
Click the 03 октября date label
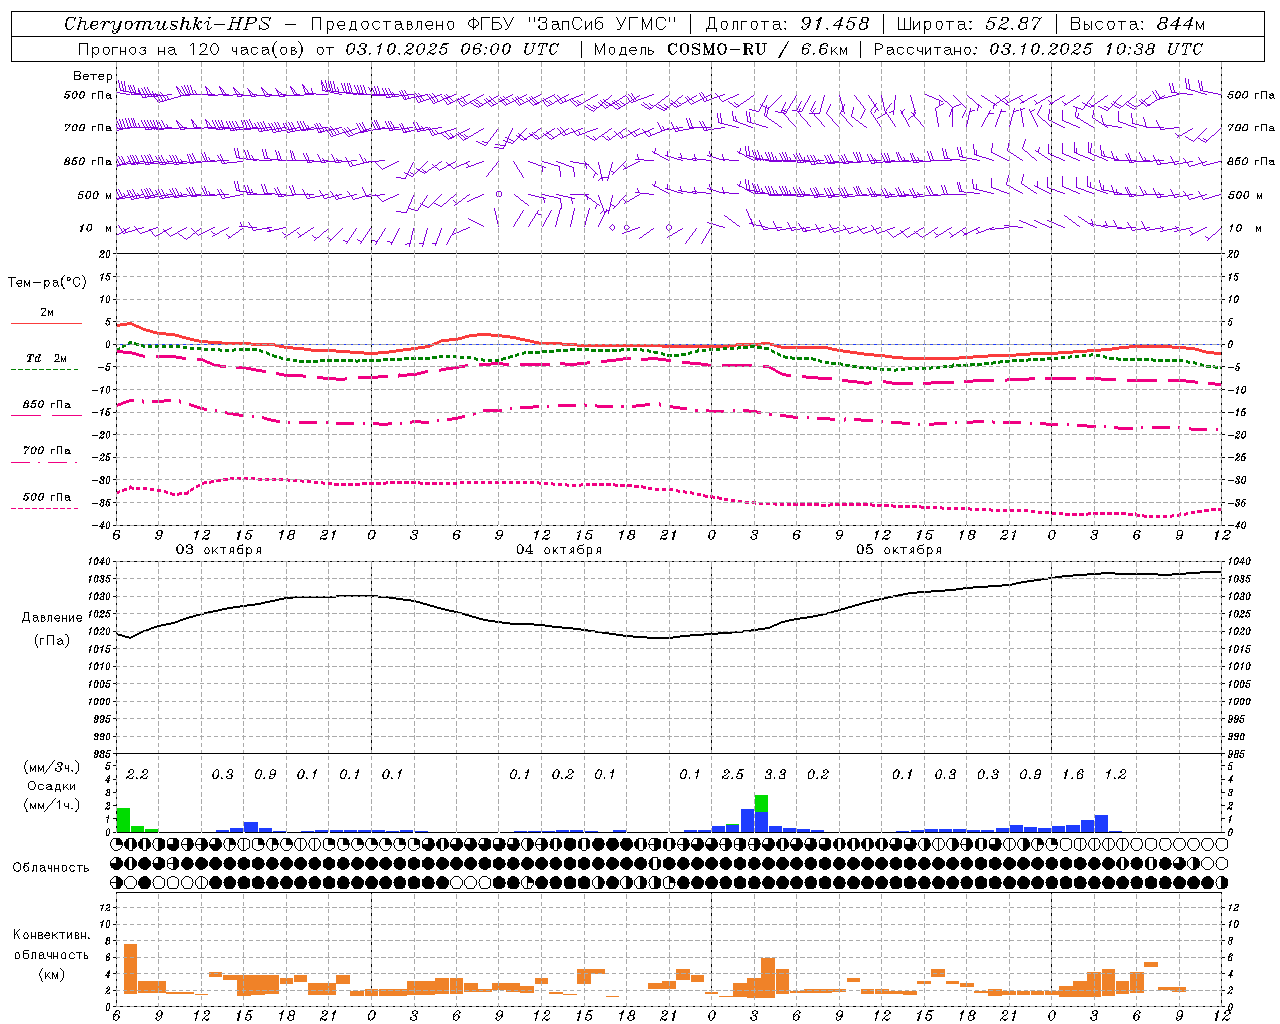click(219, 550)
